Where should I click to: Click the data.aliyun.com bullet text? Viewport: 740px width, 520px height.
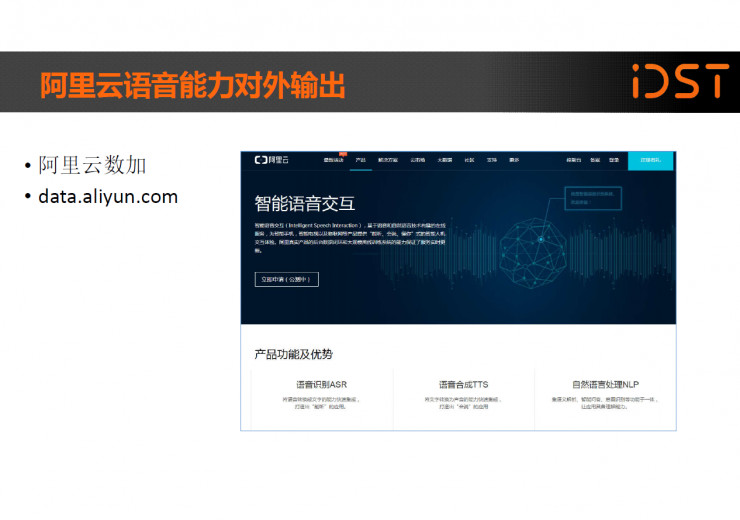coord(108,197)
